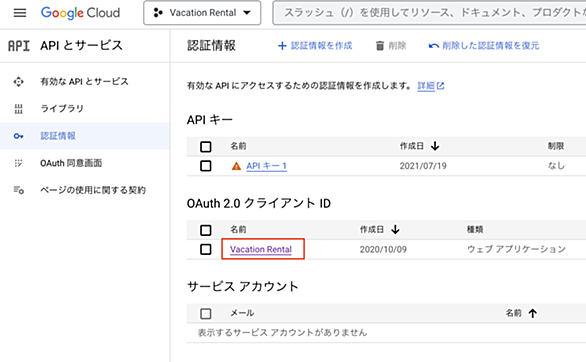Tick the Vacation Rental client checkbox
Image resolution: width=586 pixels, height=362 pixels.
(206, 249)
